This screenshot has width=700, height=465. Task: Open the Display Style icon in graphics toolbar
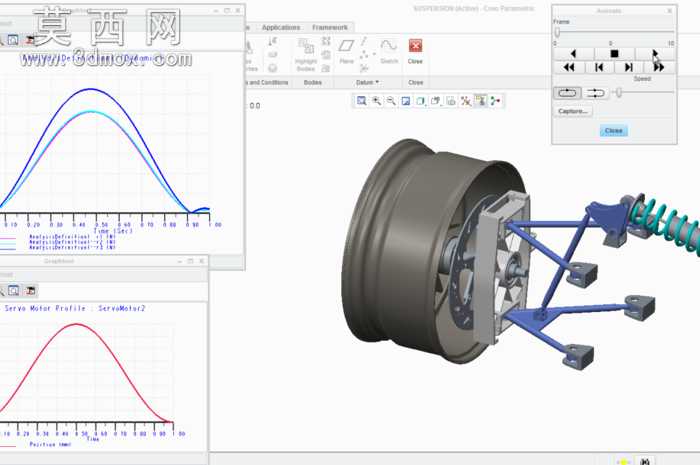point(421,101)
